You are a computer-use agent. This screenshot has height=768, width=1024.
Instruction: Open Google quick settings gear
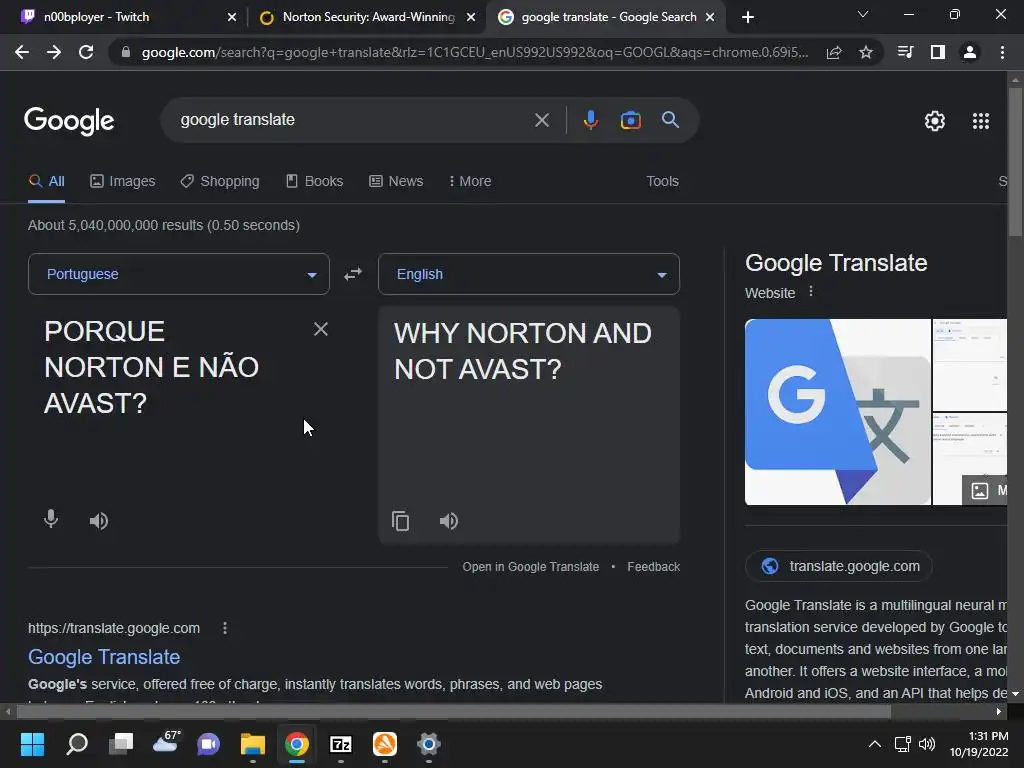935,121
